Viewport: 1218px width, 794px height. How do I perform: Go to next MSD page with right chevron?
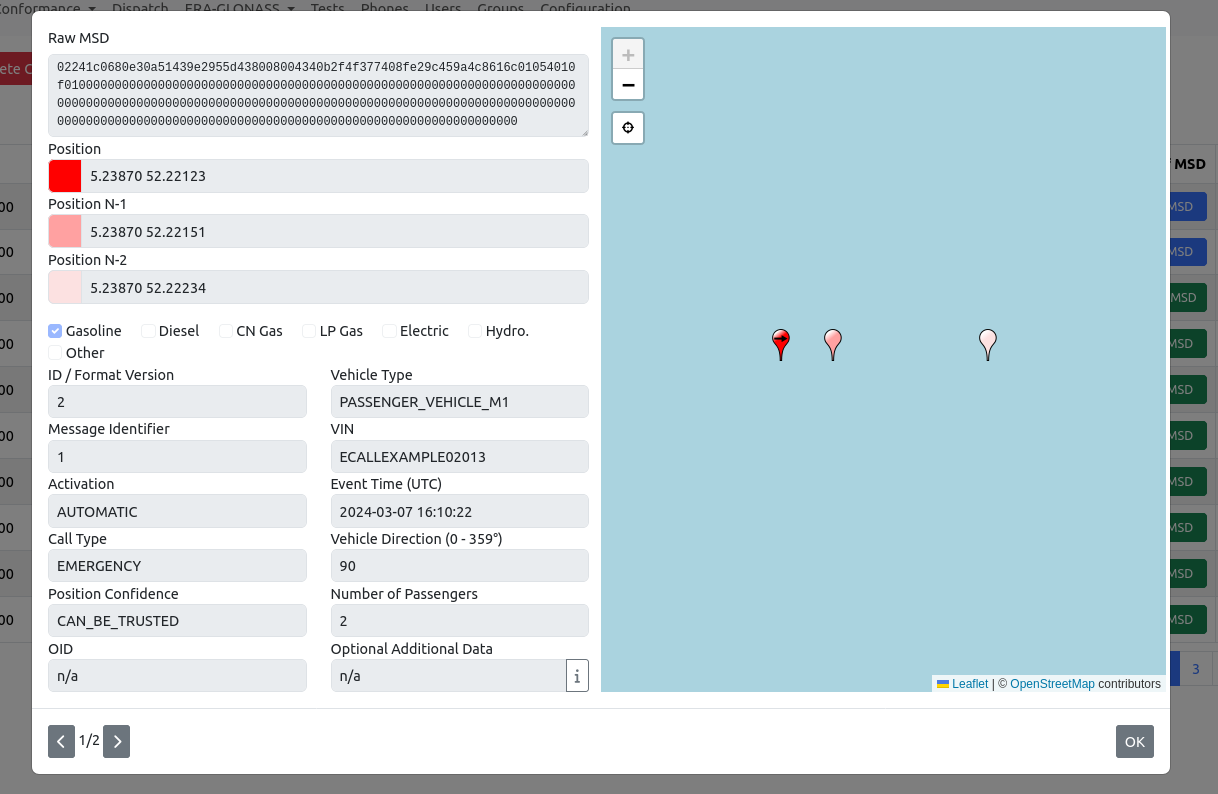coord(116,741)
